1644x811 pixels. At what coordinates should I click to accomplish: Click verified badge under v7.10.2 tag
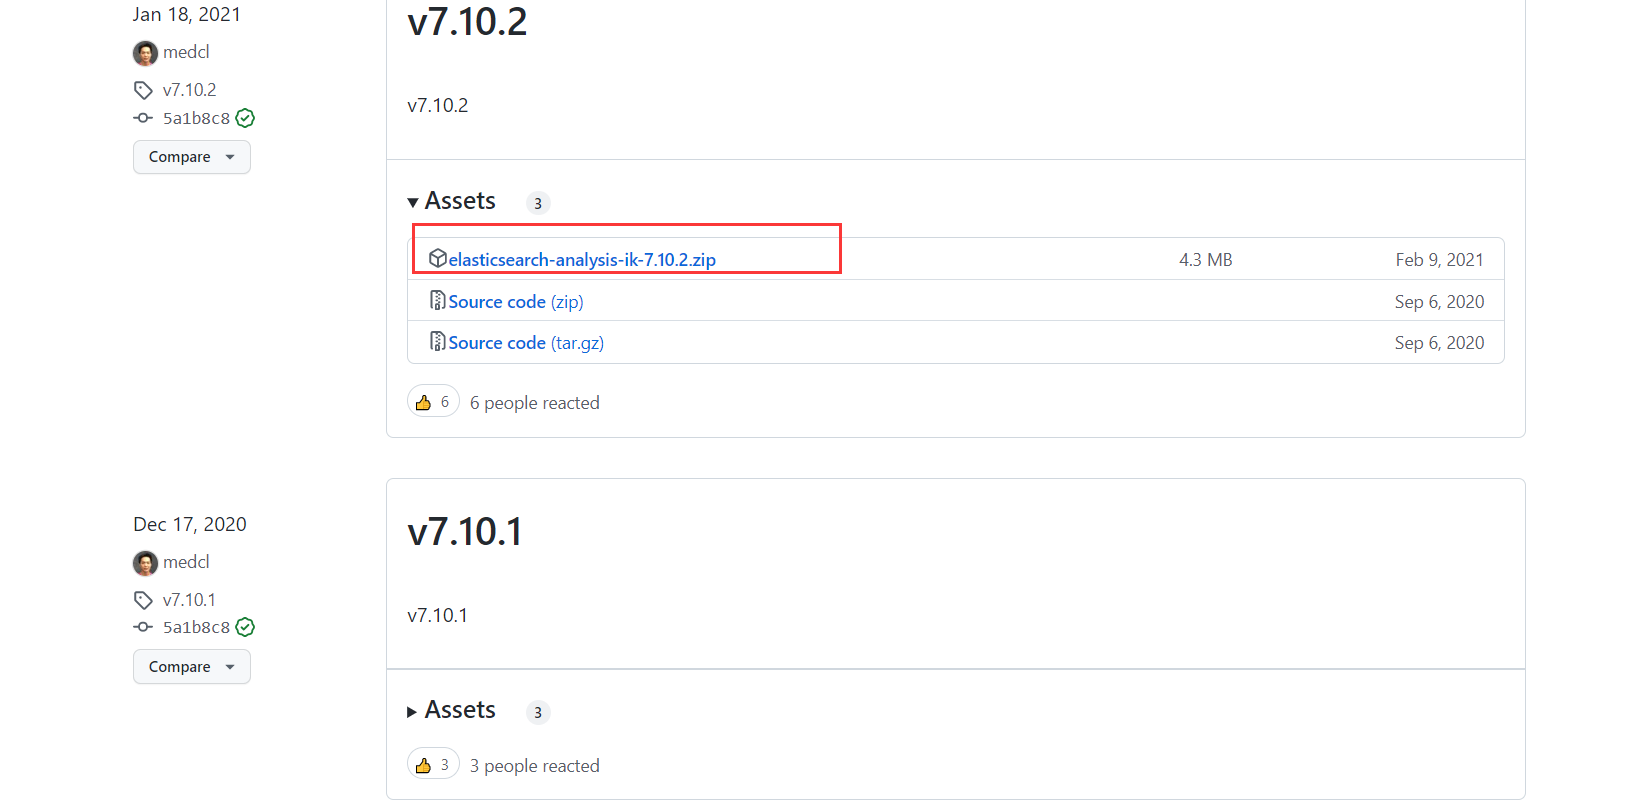click(245, 118)
